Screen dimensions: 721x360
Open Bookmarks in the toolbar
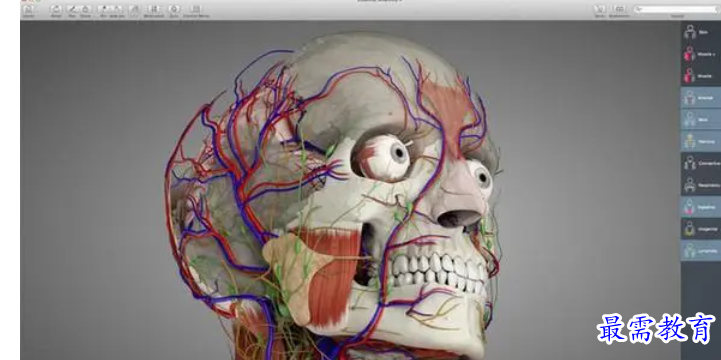(x=619, y=10)
